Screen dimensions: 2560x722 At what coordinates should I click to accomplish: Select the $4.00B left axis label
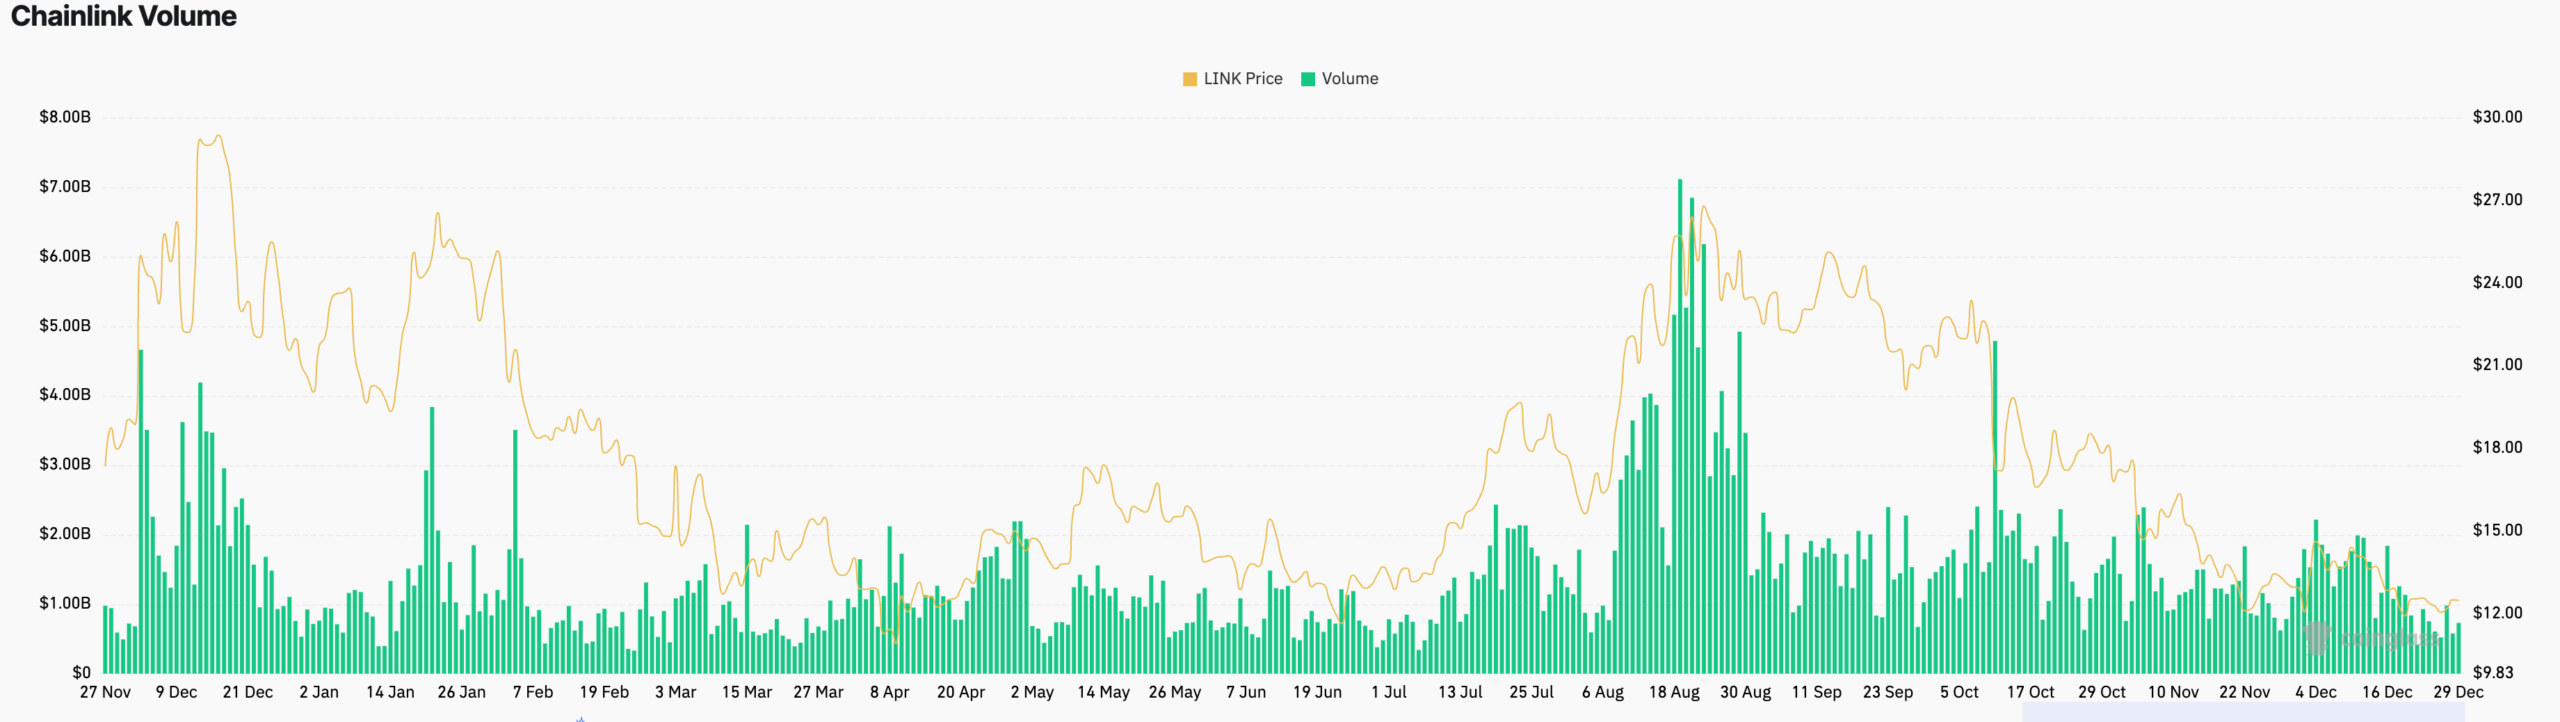click(x=65, y=395)
